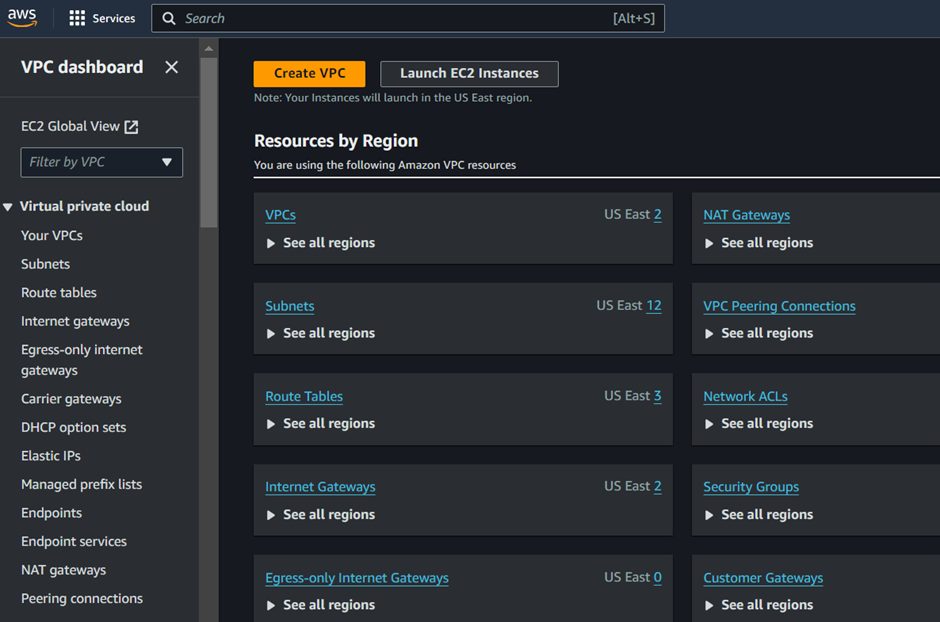Click the sidebar scrollbar up arrow
The height and width of the screenshot is (622, 940).
pos(209,49)
